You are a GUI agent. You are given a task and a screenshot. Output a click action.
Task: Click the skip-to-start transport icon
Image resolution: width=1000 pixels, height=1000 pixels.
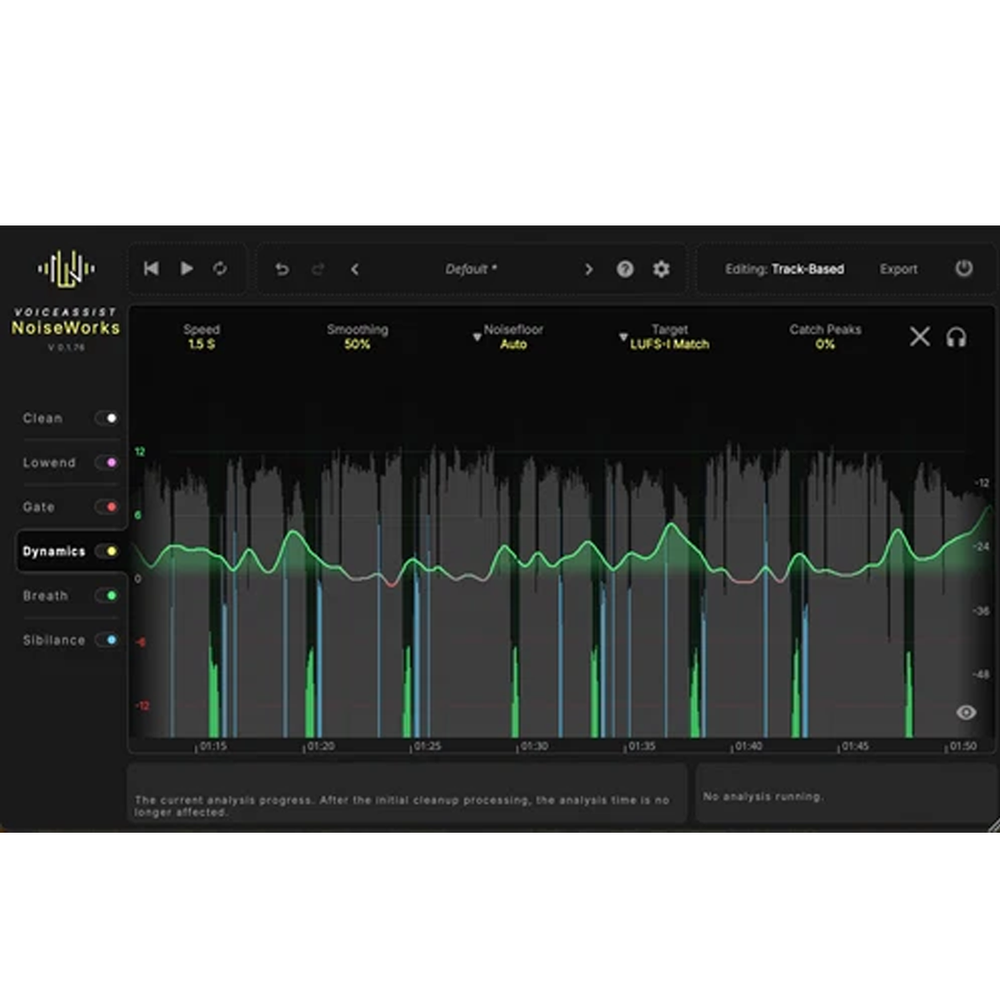pyautogui.click(x=151, y=268)
